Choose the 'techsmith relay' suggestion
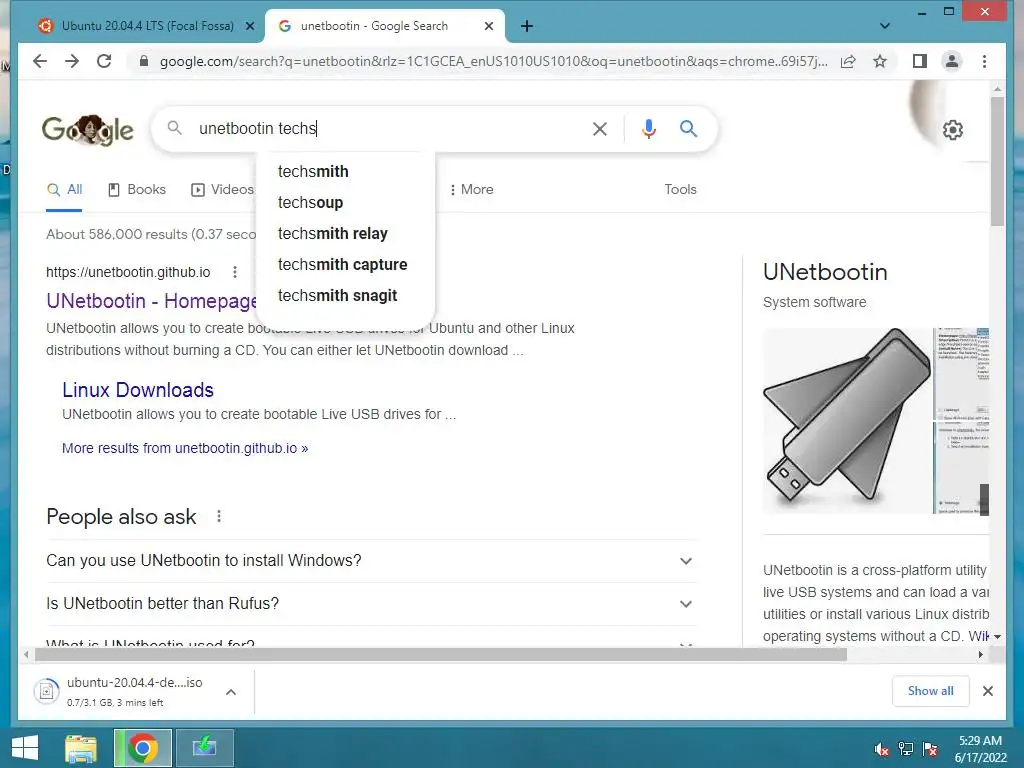1024x768 pixels. click(346, 234)
